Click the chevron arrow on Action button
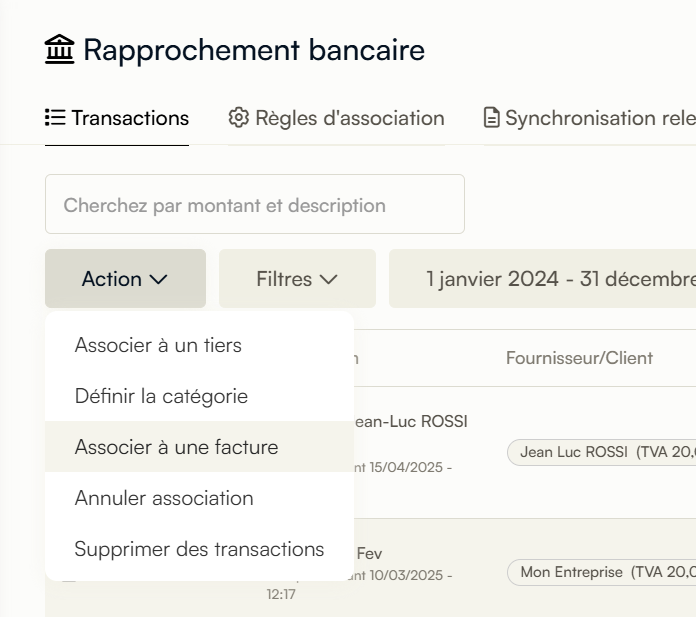 [158, 279]
